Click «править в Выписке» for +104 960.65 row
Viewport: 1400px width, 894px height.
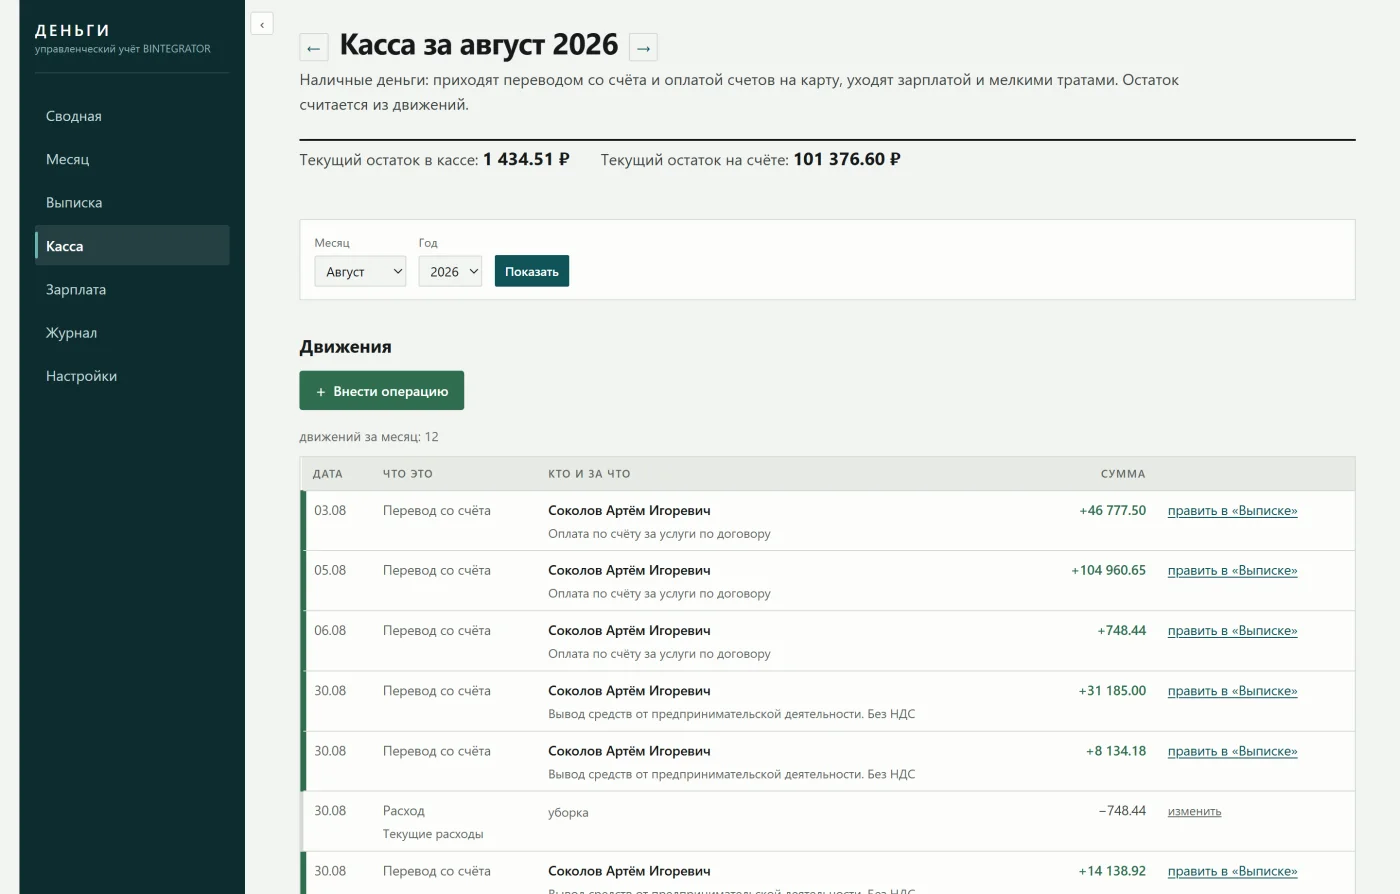(x=1232, y=571)
